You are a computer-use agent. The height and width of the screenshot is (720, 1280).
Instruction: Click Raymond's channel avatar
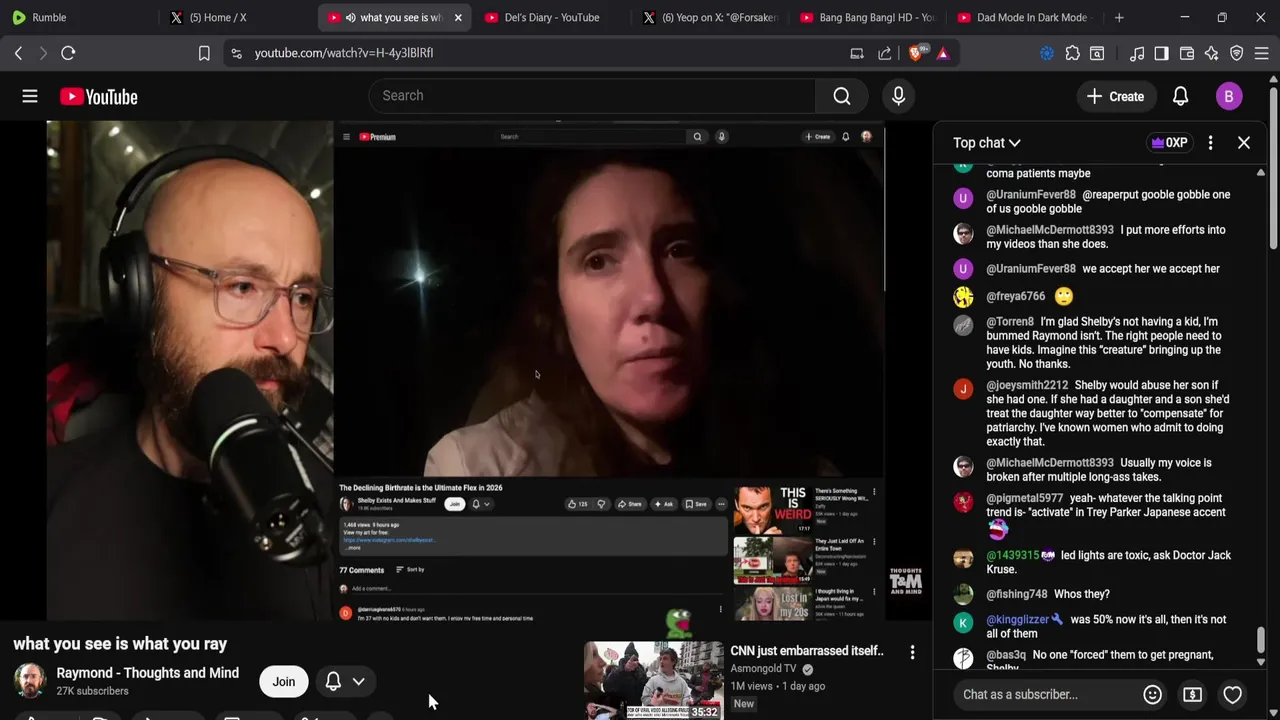pos(30,681)
